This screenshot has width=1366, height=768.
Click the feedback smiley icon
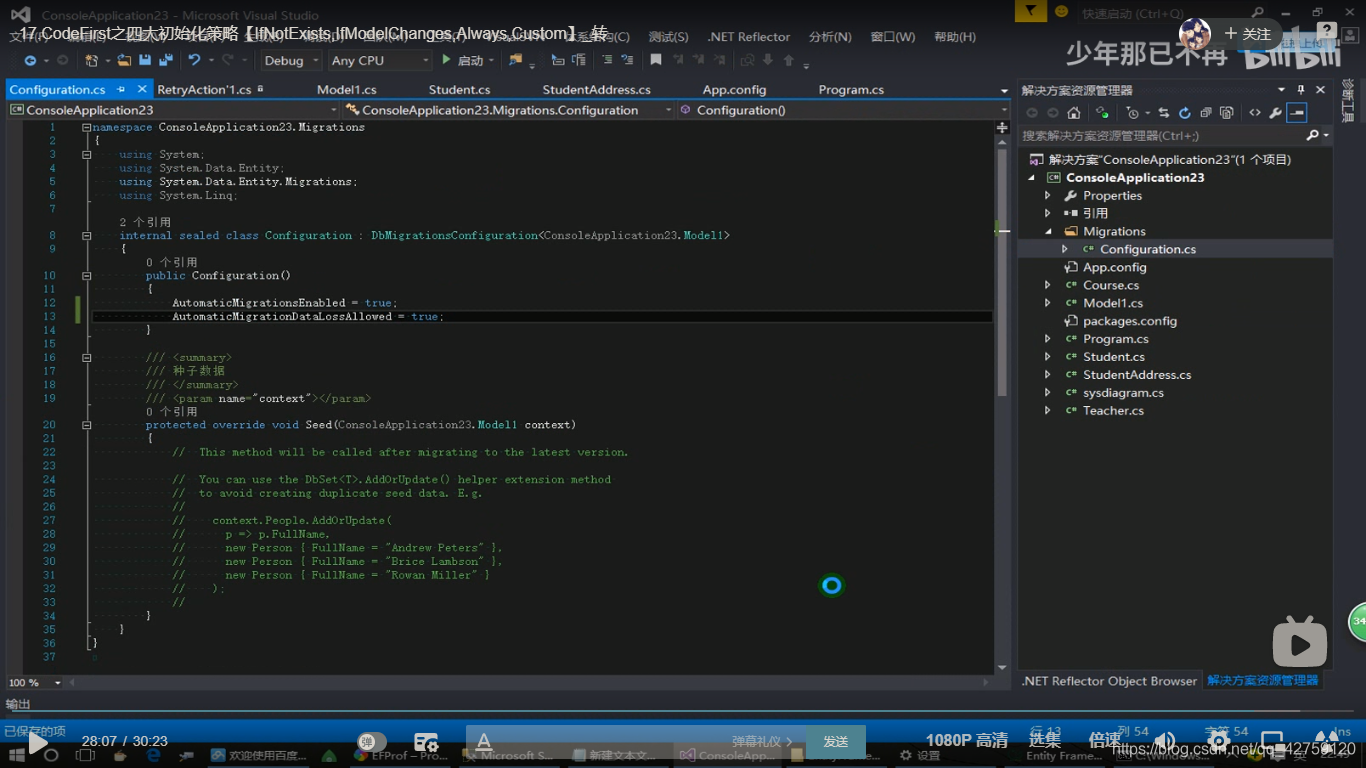click(x=1062, y=13)
